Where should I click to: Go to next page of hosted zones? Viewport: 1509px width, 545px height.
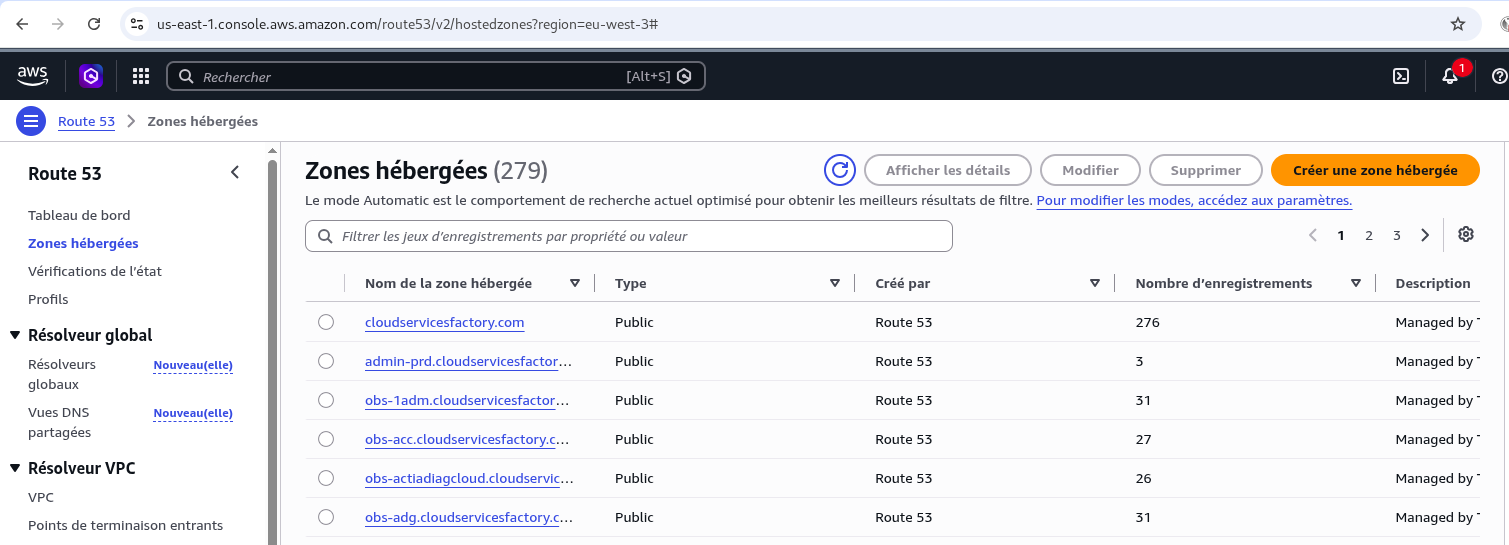(1425, 235)
